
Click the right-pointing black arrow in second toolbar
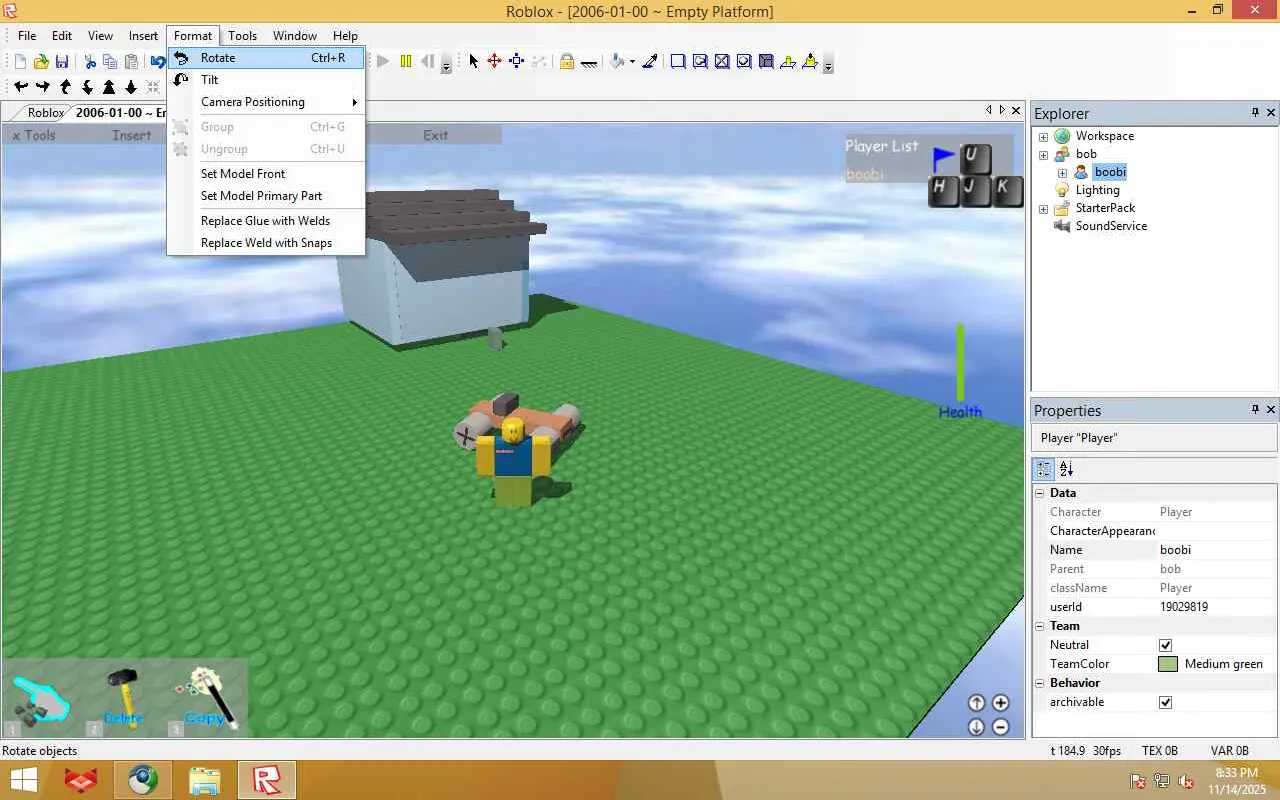coord(42,87)
